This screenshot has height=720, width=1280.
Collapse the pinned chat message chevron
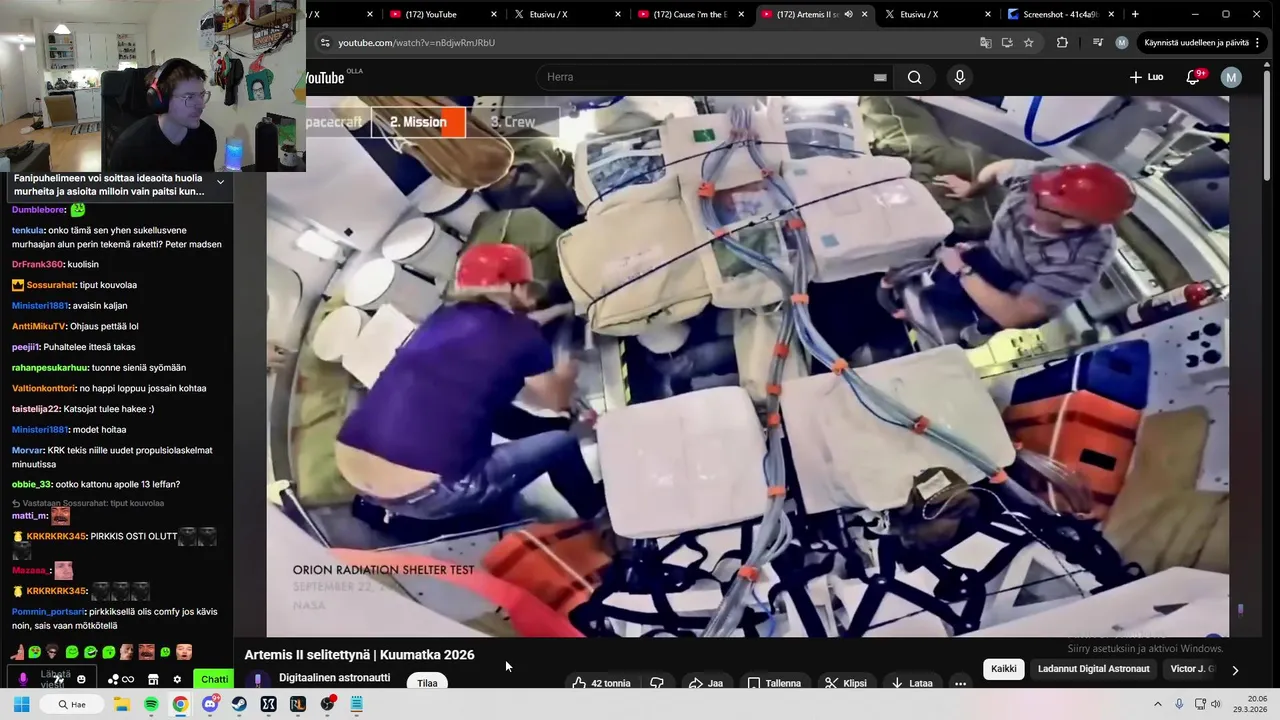coord(220,183)
